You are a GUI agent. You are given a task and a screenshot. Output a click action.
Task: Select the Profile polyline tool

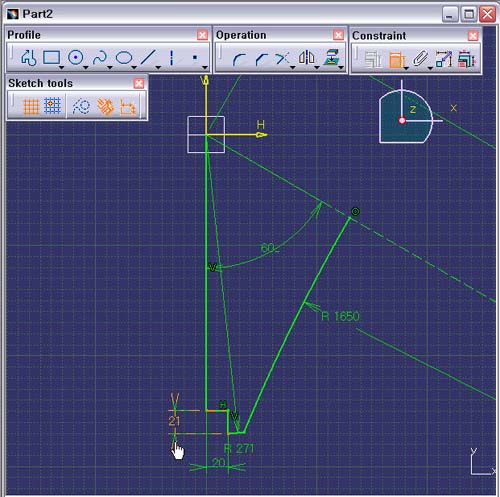[29, 58]
